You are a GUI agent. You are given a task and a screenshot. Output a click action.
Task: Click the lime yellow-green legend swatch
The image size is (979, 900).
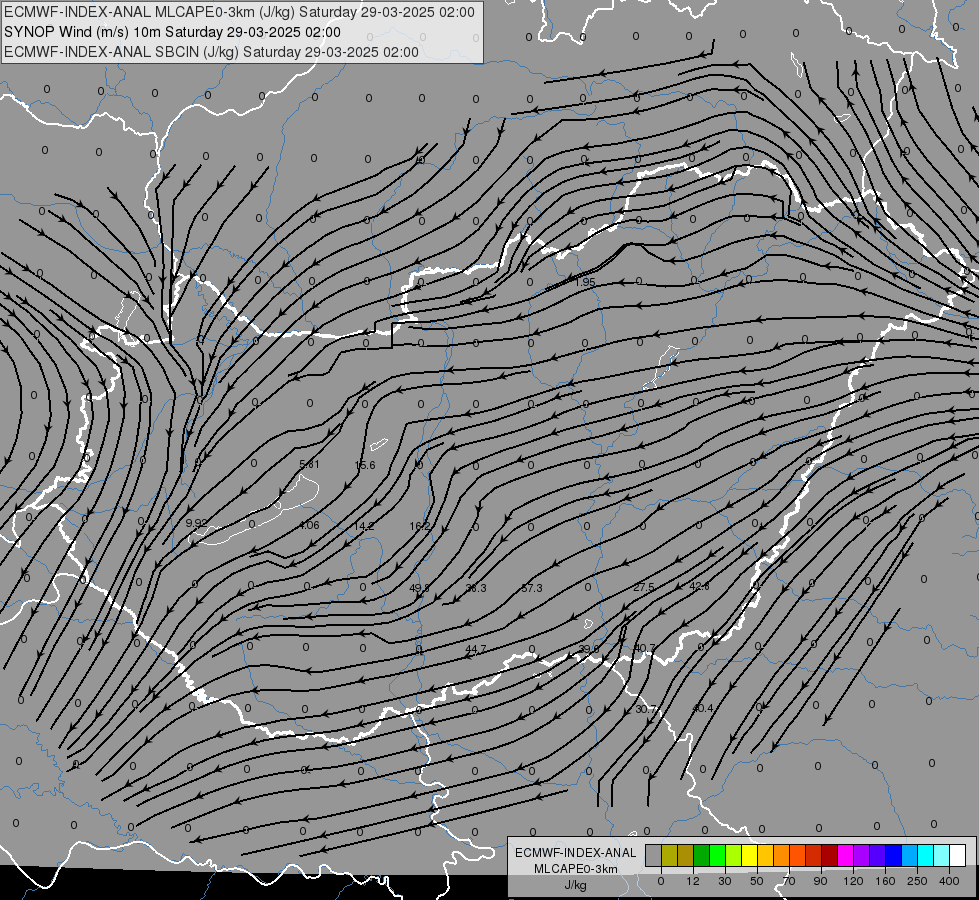click(x=734, y=855)
